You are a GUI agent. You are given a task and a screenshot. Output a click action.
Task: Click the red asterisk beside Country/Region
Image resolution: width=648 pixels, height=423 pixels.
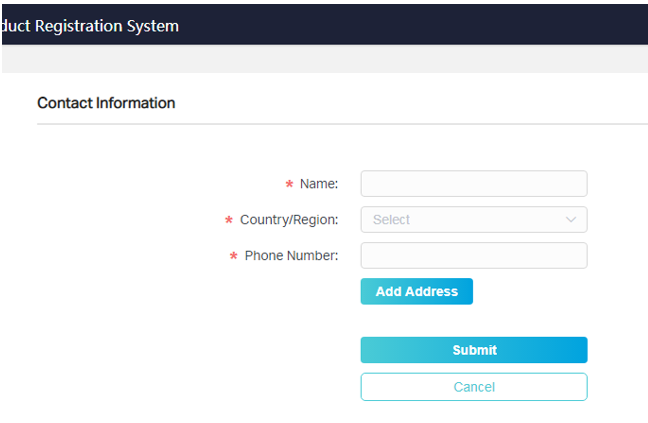[x=229, y=221]
